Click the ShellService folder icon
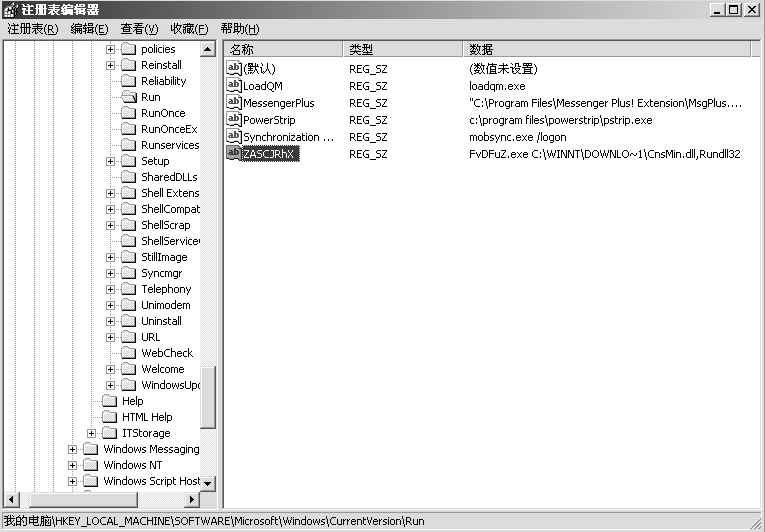The image size is (765, 532). pyautogui.click(x=128, y=241)
